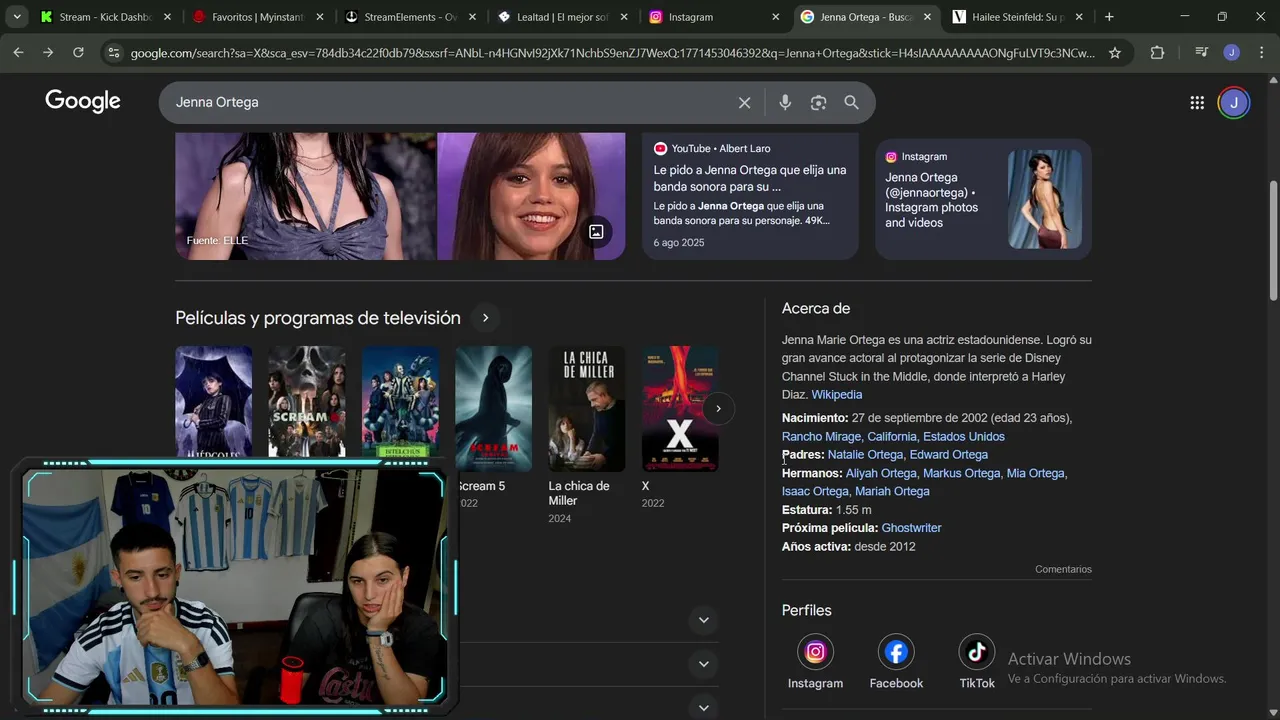This screenshot has width=1280, height=720.
Task: Open the Scream movie poster
Action: [307, 402]
